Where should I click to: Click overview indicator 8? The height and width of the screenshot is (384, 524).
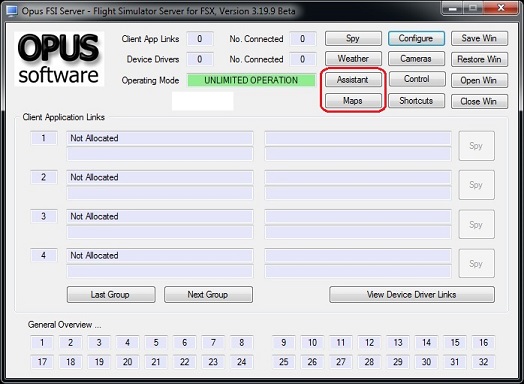[241, 343]
